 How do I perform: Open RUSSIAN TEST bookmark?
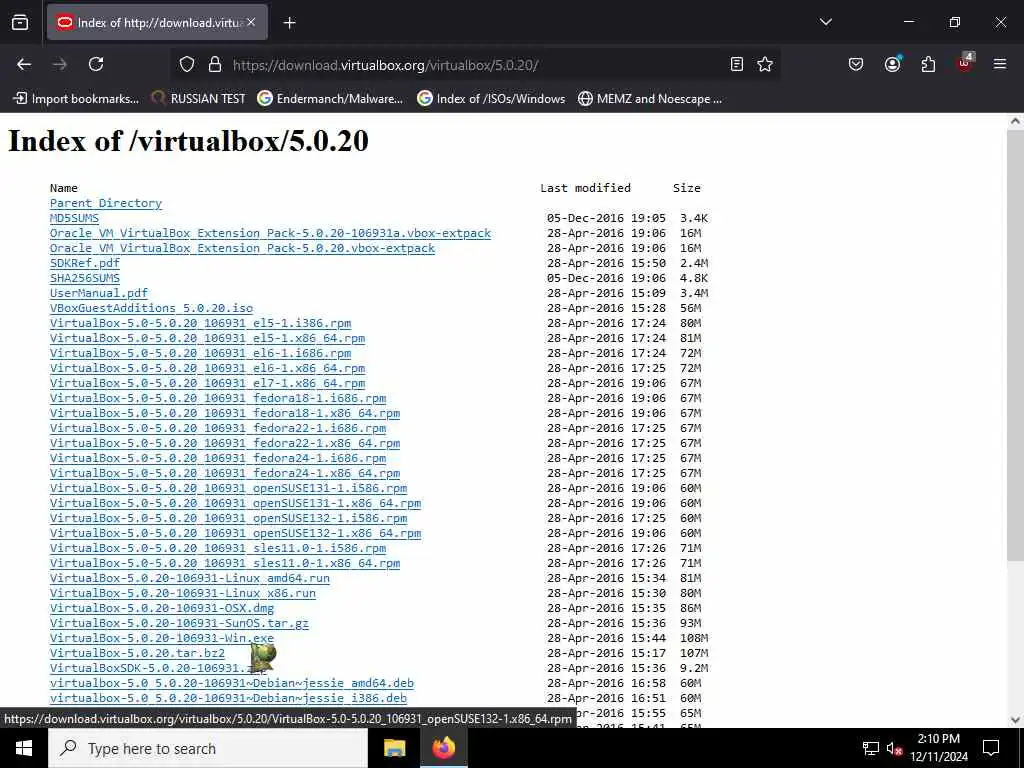pyautogui.click(x=199, y=99)
